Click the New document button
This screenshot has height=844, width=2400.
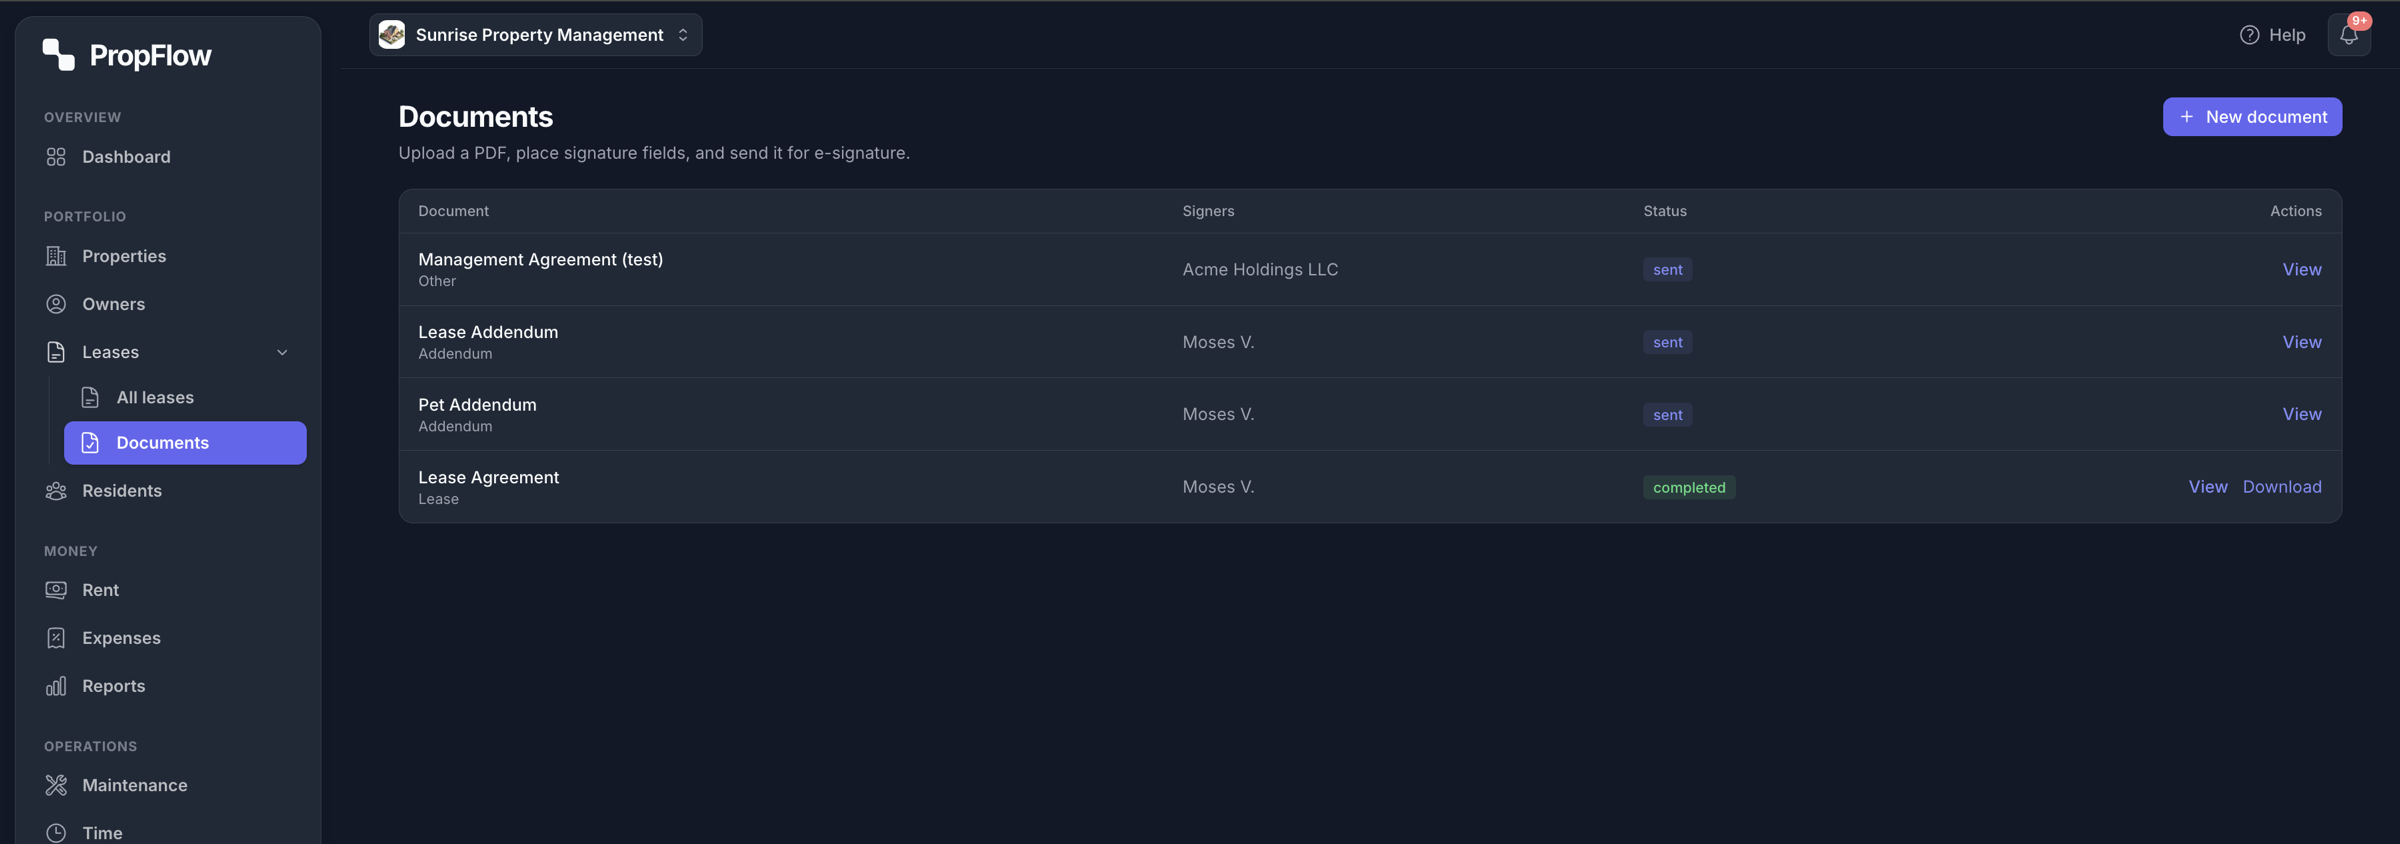[x=2252, y=117]
